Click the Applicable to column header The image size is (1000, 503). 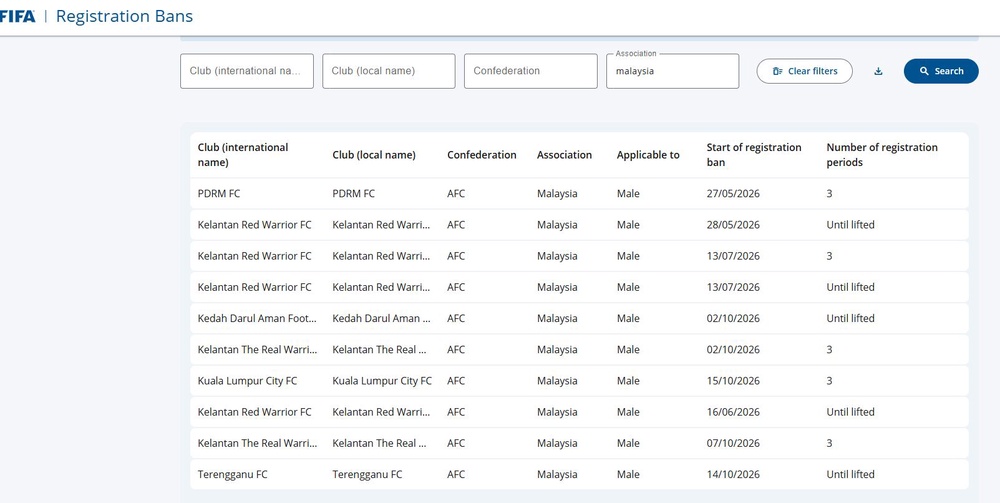click(648, 155)
